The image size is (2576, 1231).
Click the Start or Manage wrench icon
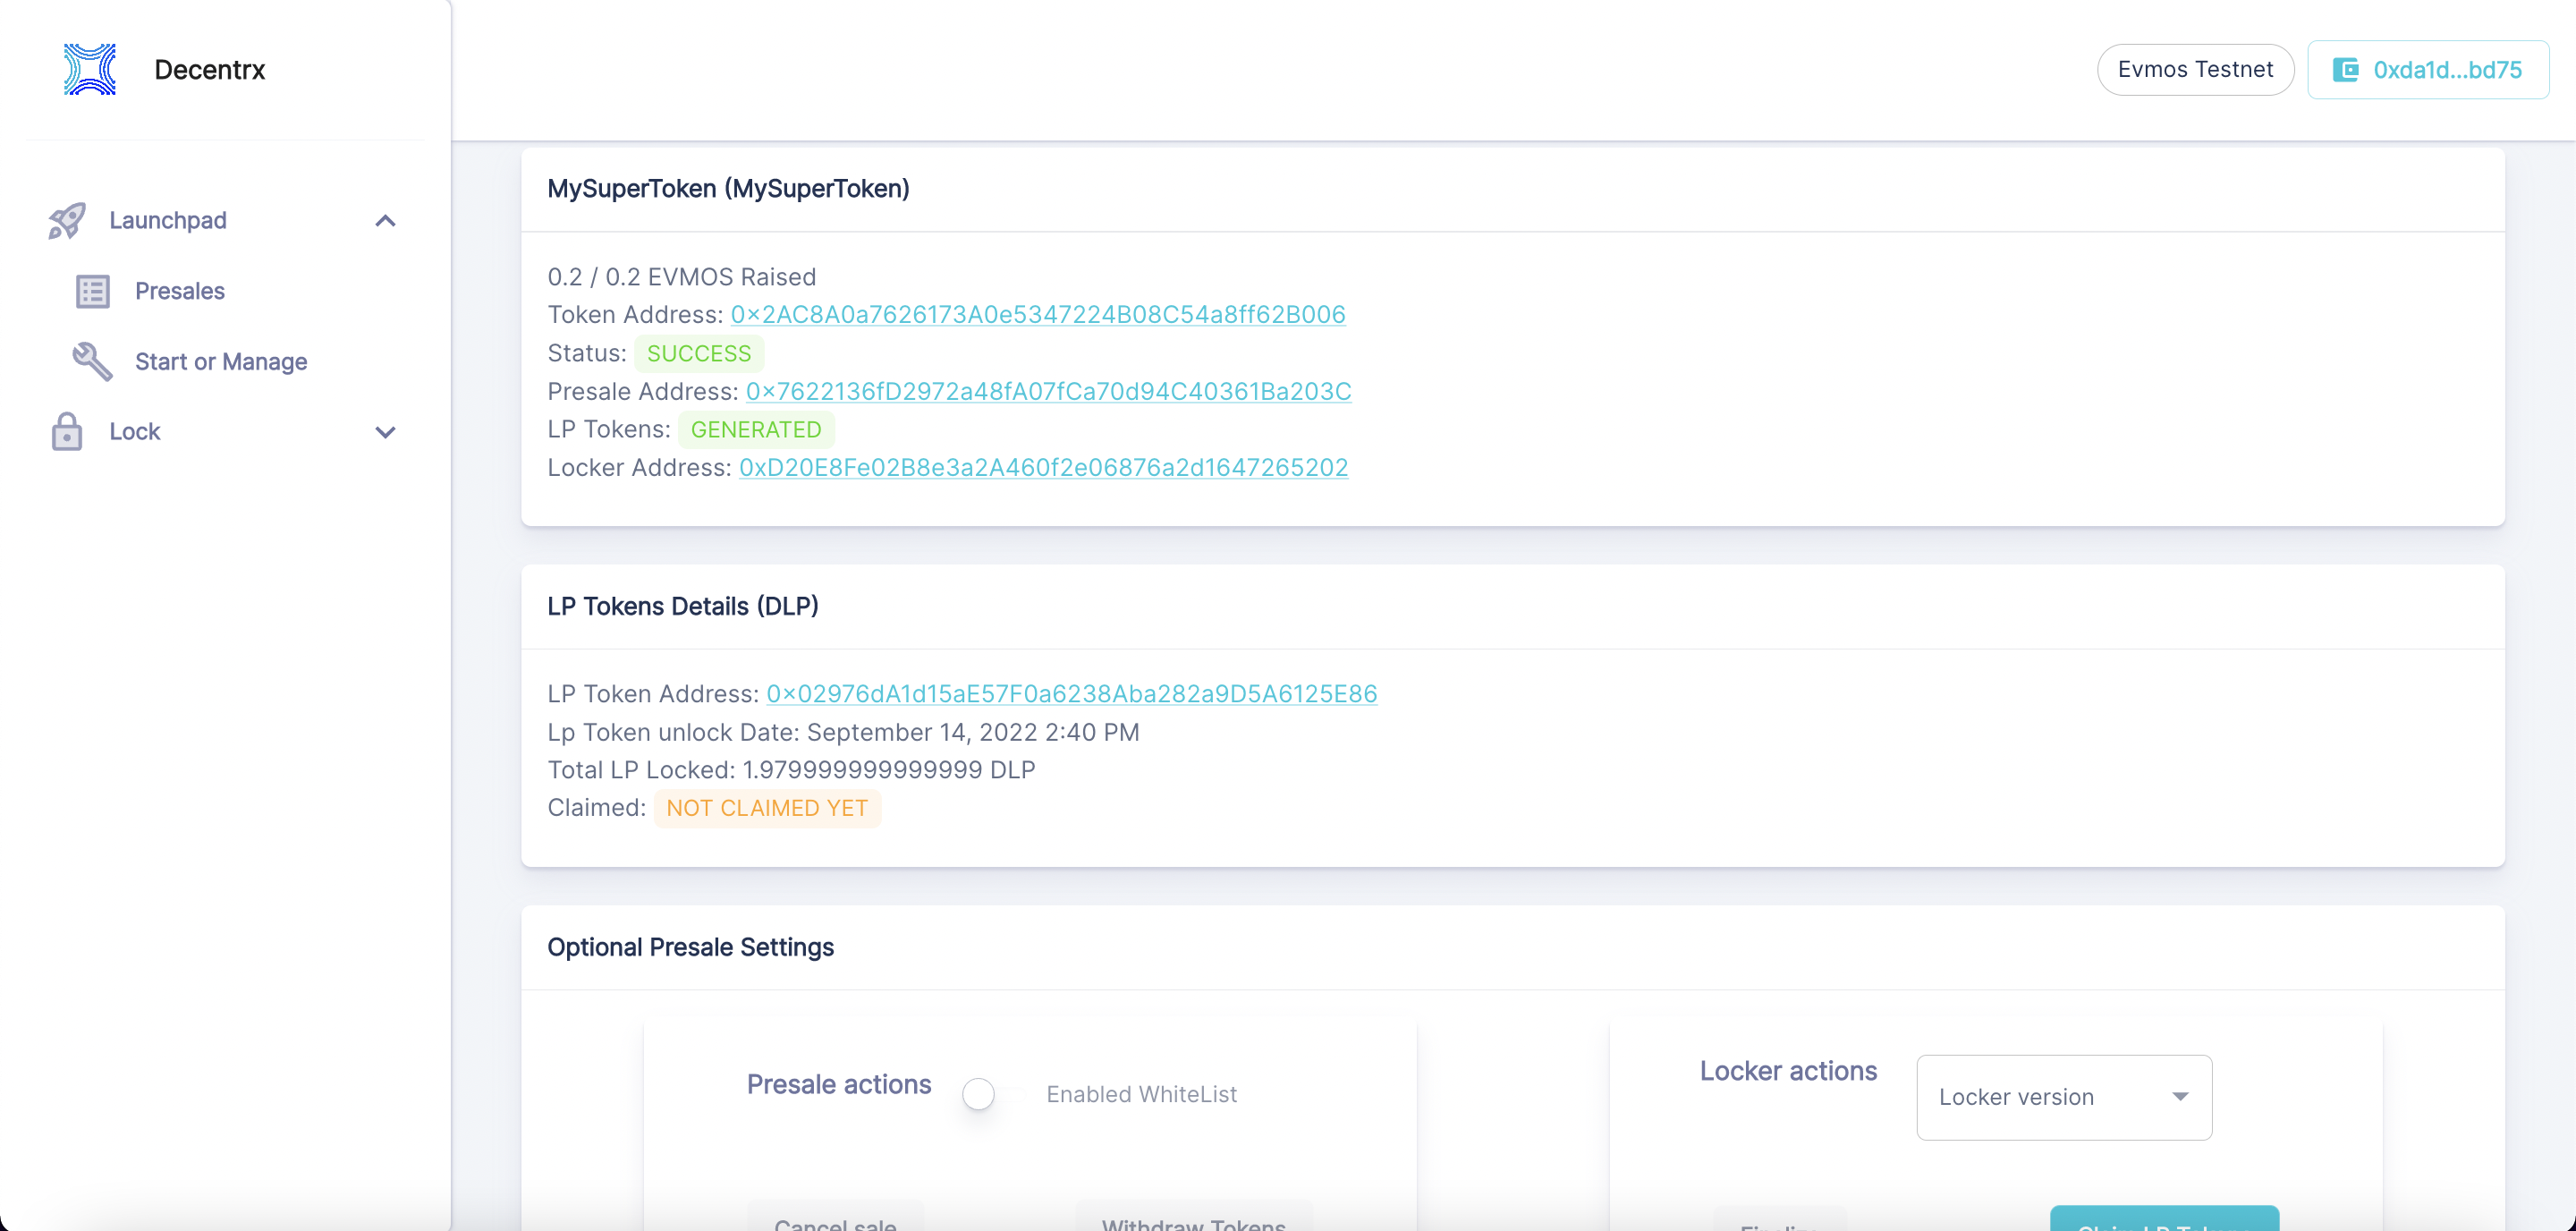click(x=92, y=362)
